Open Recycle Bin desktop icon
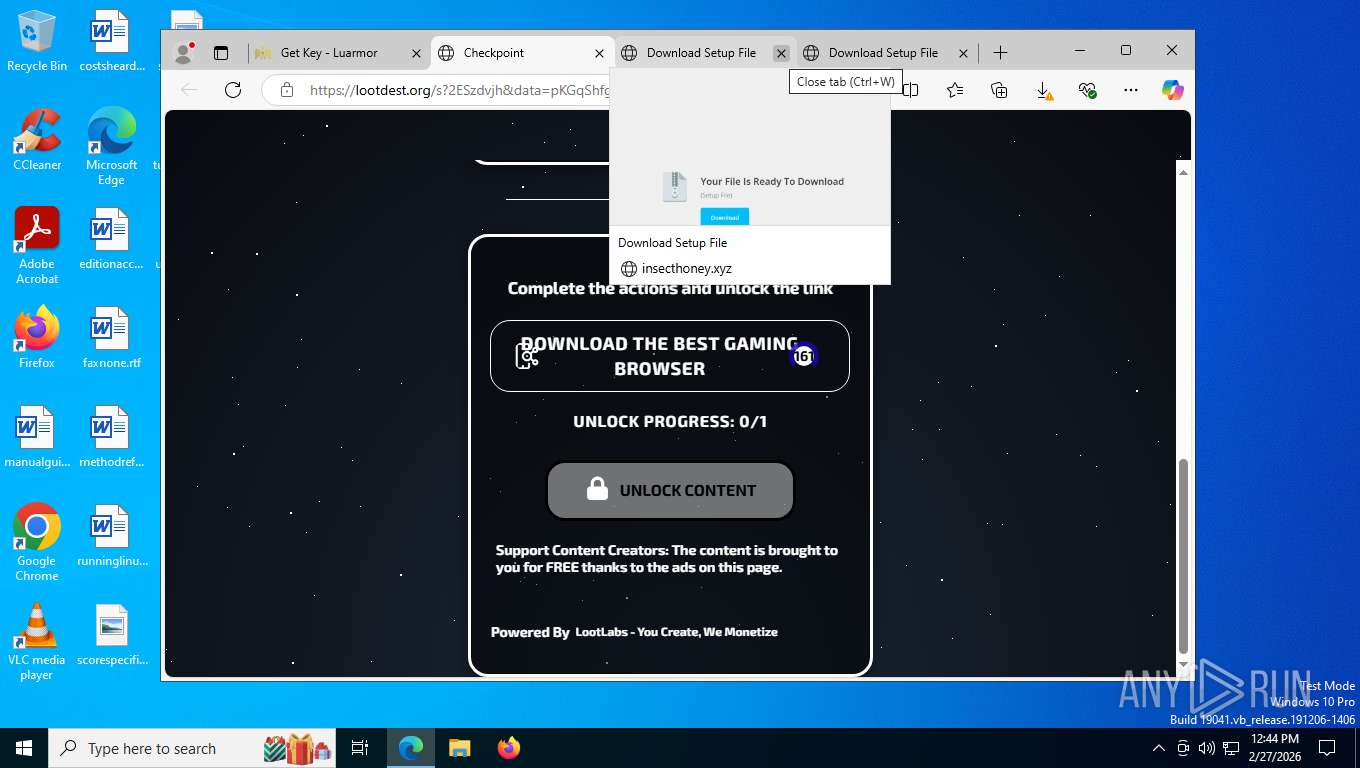The width and height of the screenshot is (1360, 768). pyautogui.click(x=37, y=42)
